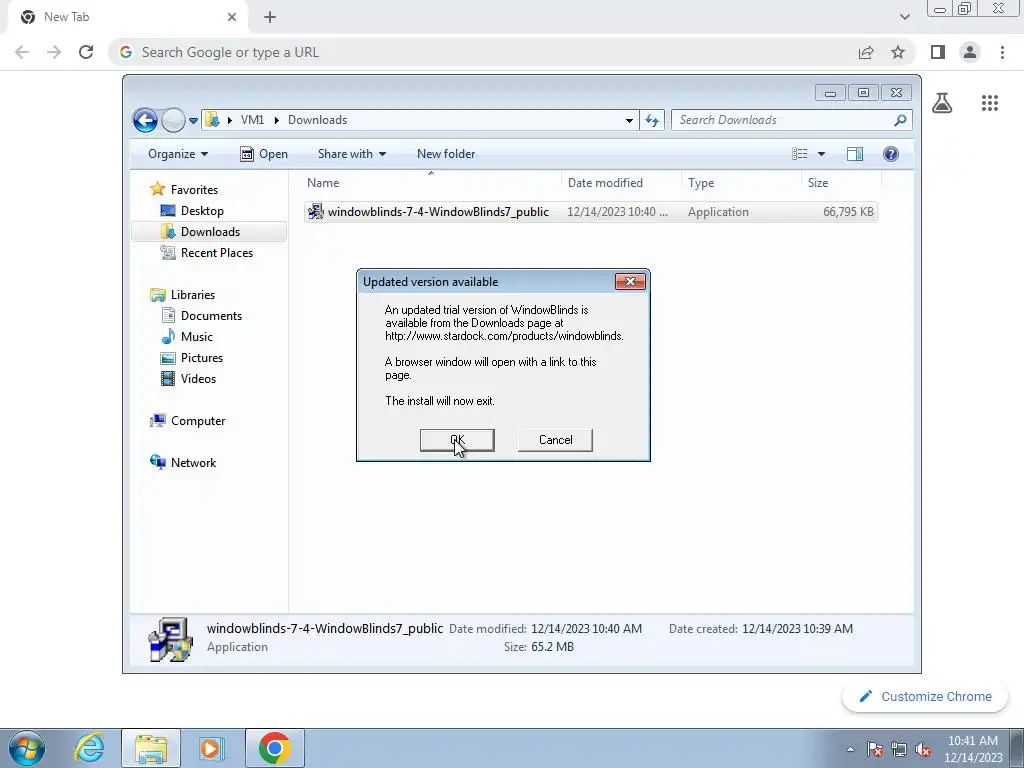Click the search magnifier in Explorer
The height and width of the screenshot is (768, 1024).
[900, 120]
